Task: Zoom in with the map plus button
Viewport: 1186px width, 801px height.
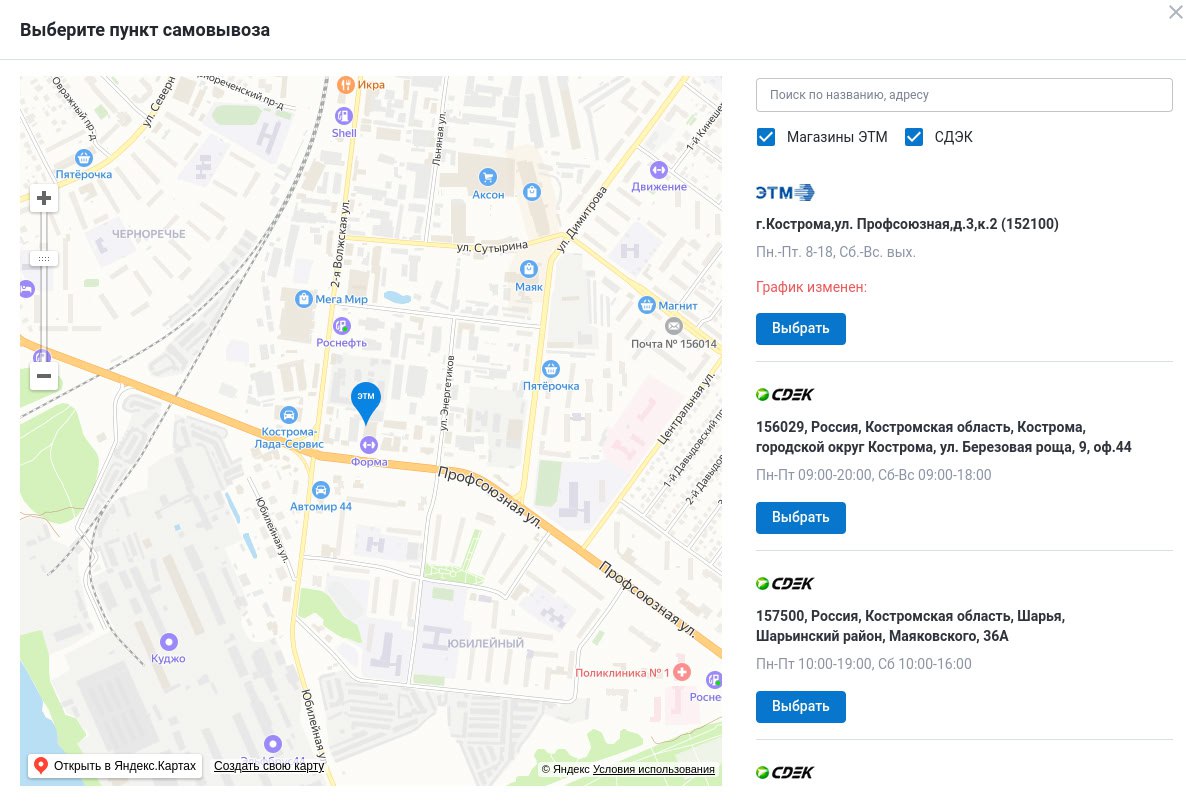Action: point(44,198)
